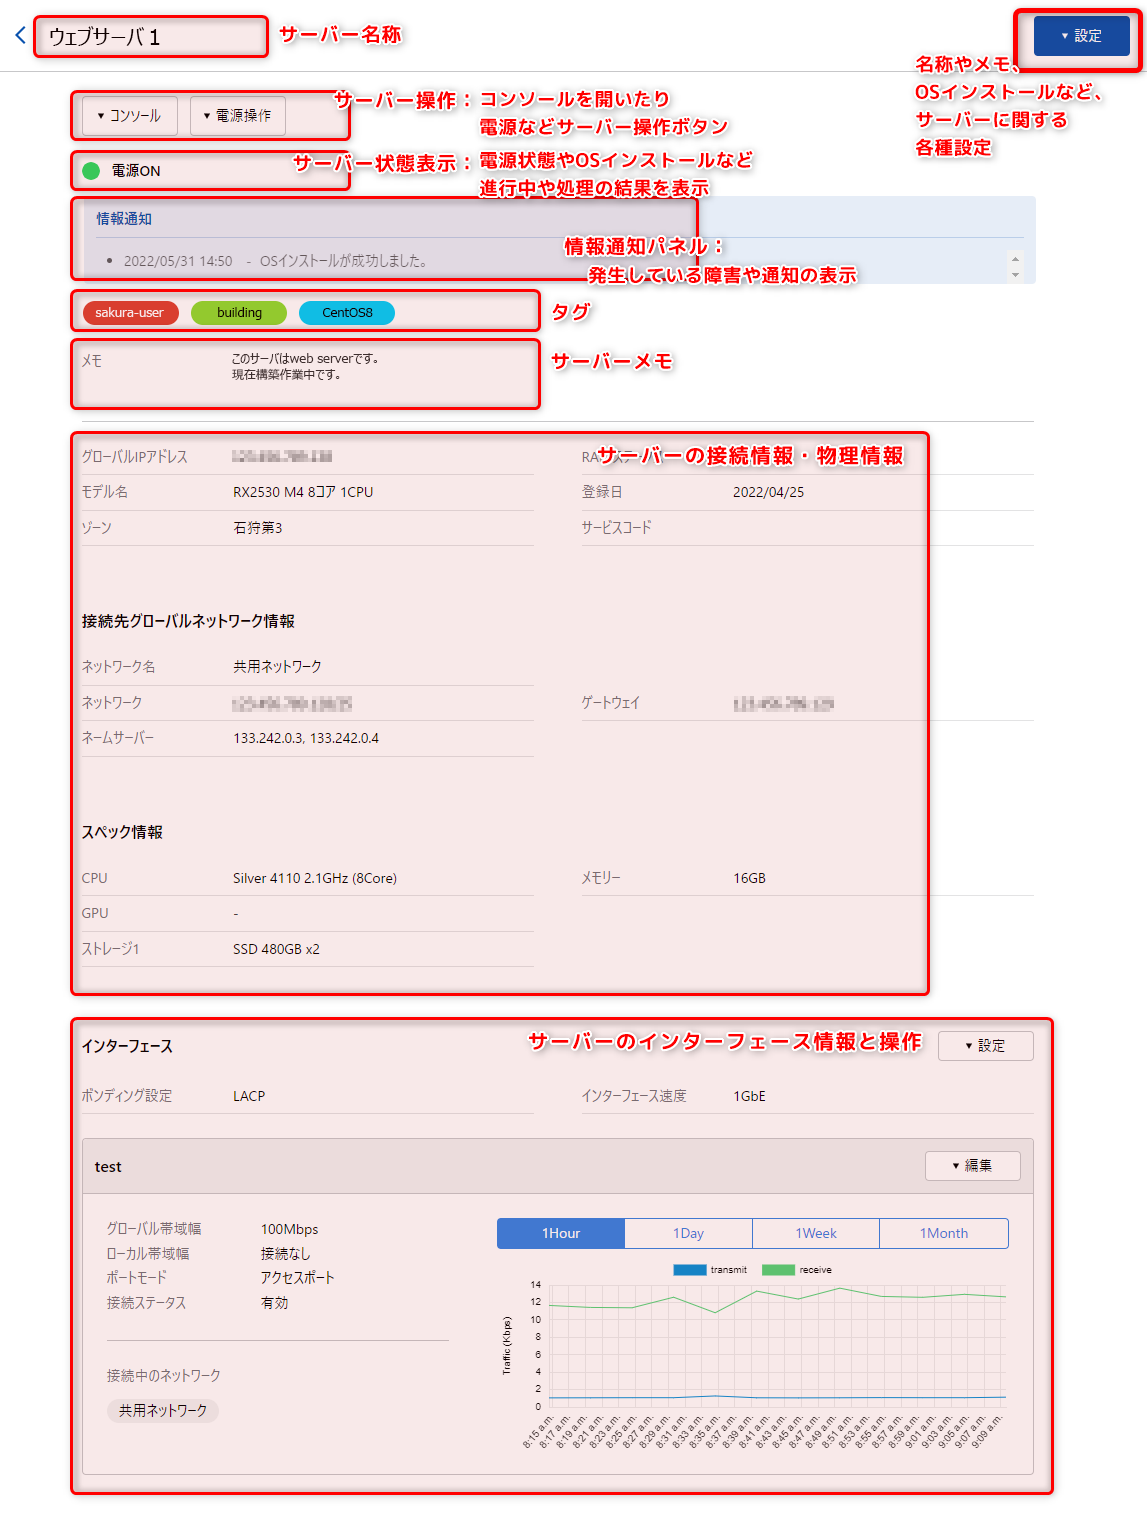Click the red sakura-user tag
Screen dimensions: 1147x1518
tap(130, 313)
